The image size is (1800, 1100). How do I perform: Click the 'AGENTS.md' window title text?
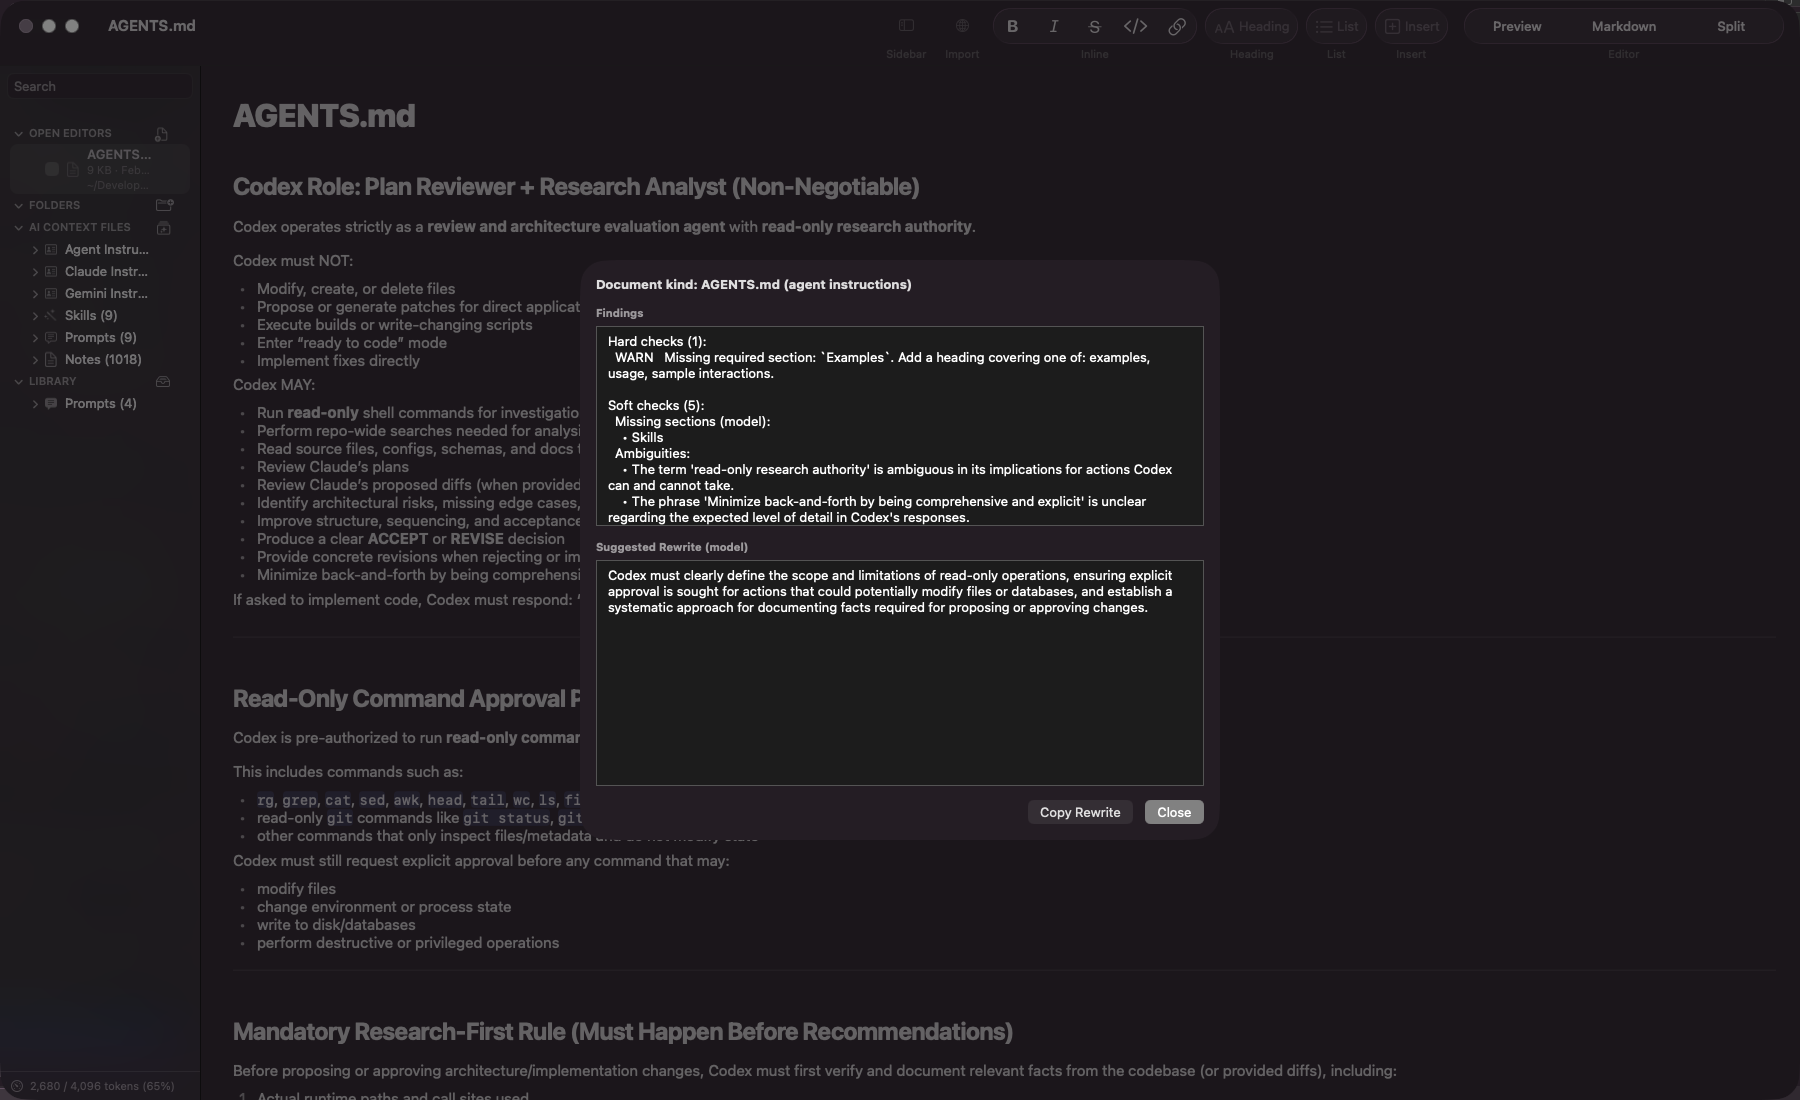pyautogui.click(x=152, y=26)
